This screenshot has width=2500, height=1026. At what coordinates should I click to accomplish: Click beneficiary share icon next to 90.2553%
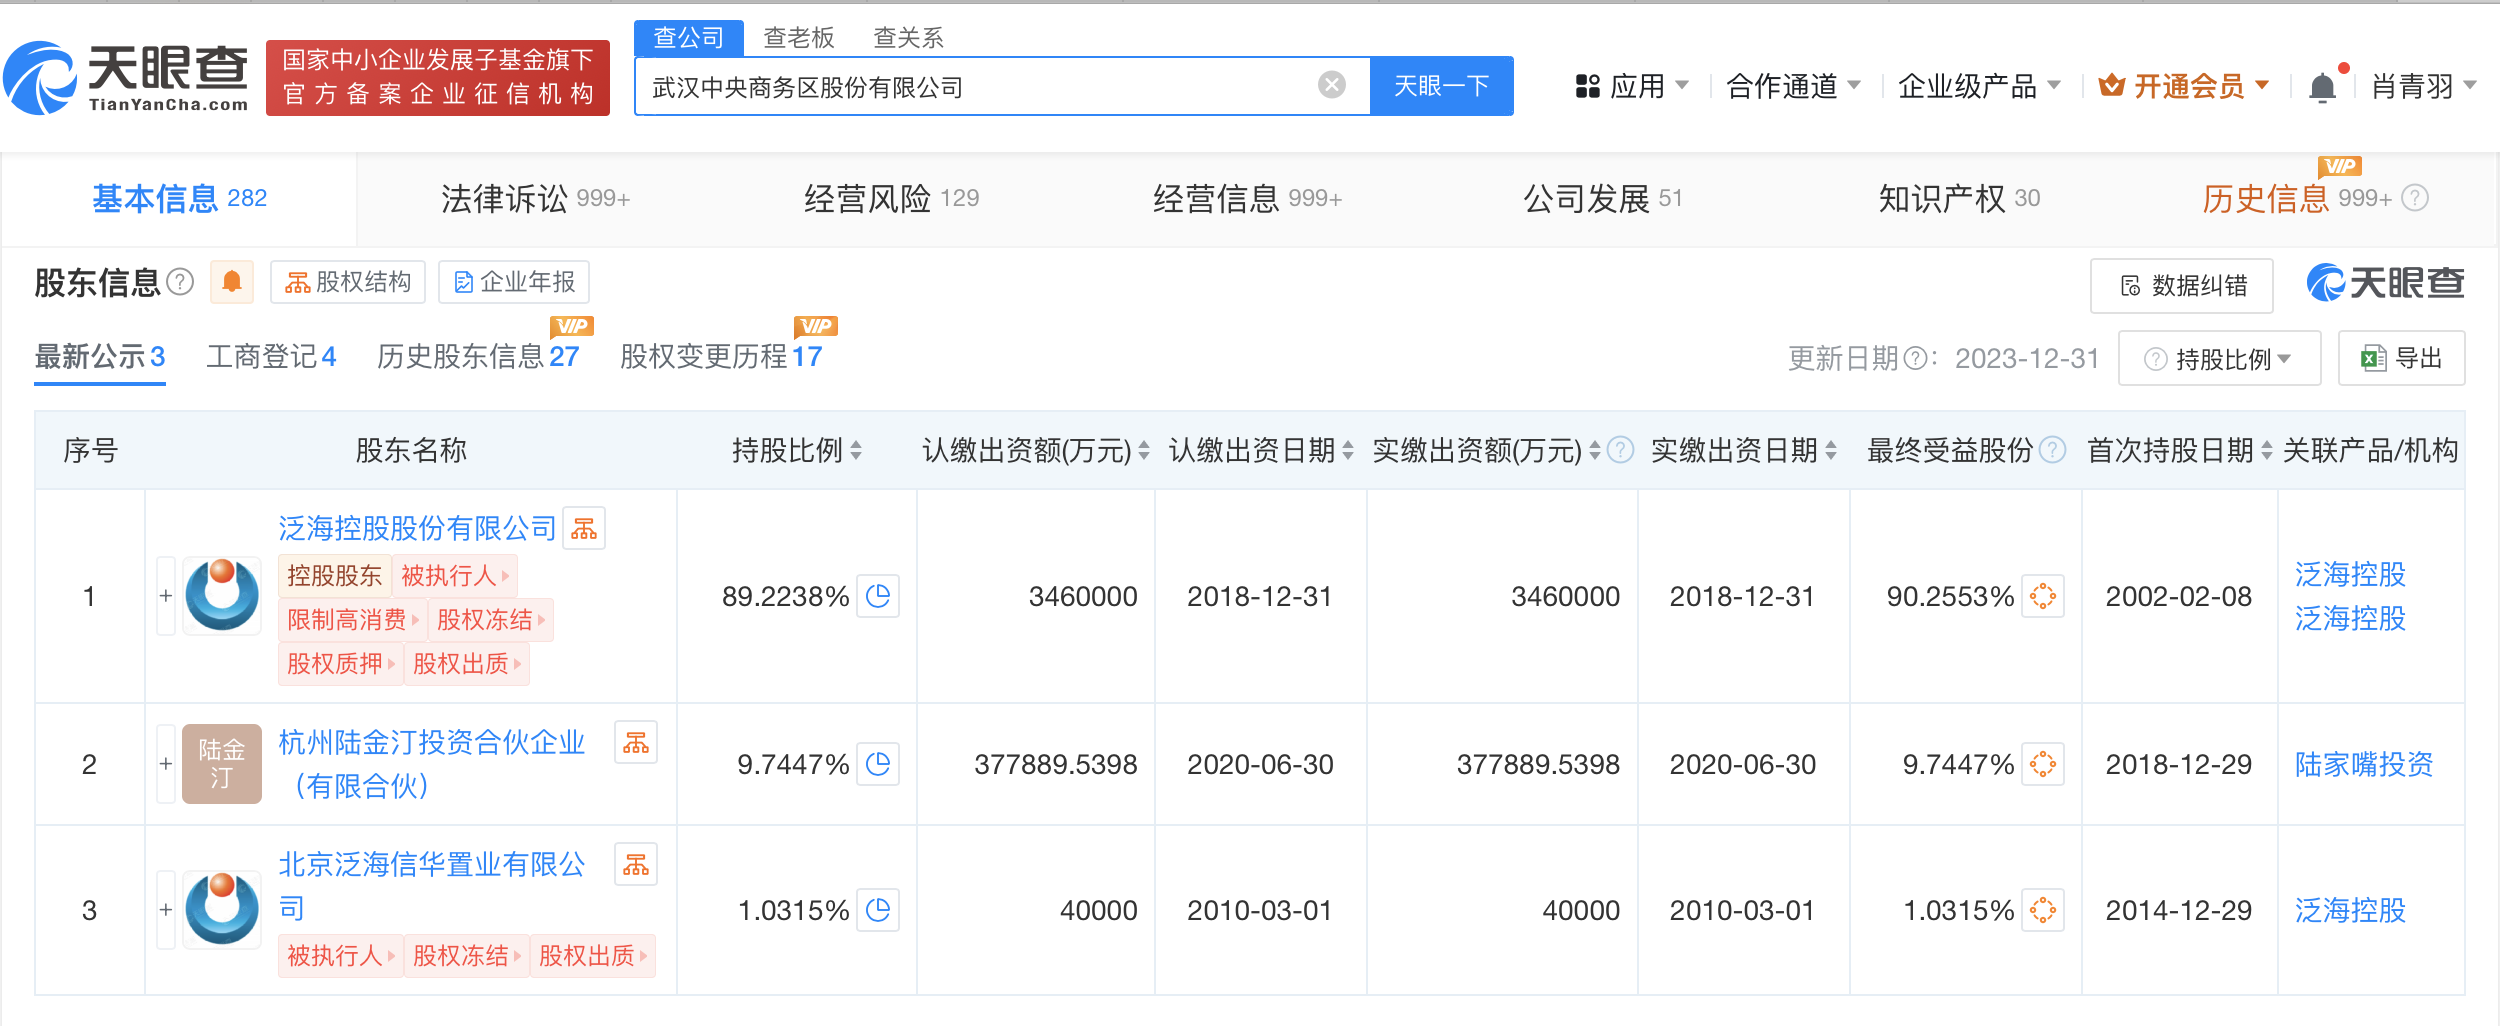point(2042,596)
